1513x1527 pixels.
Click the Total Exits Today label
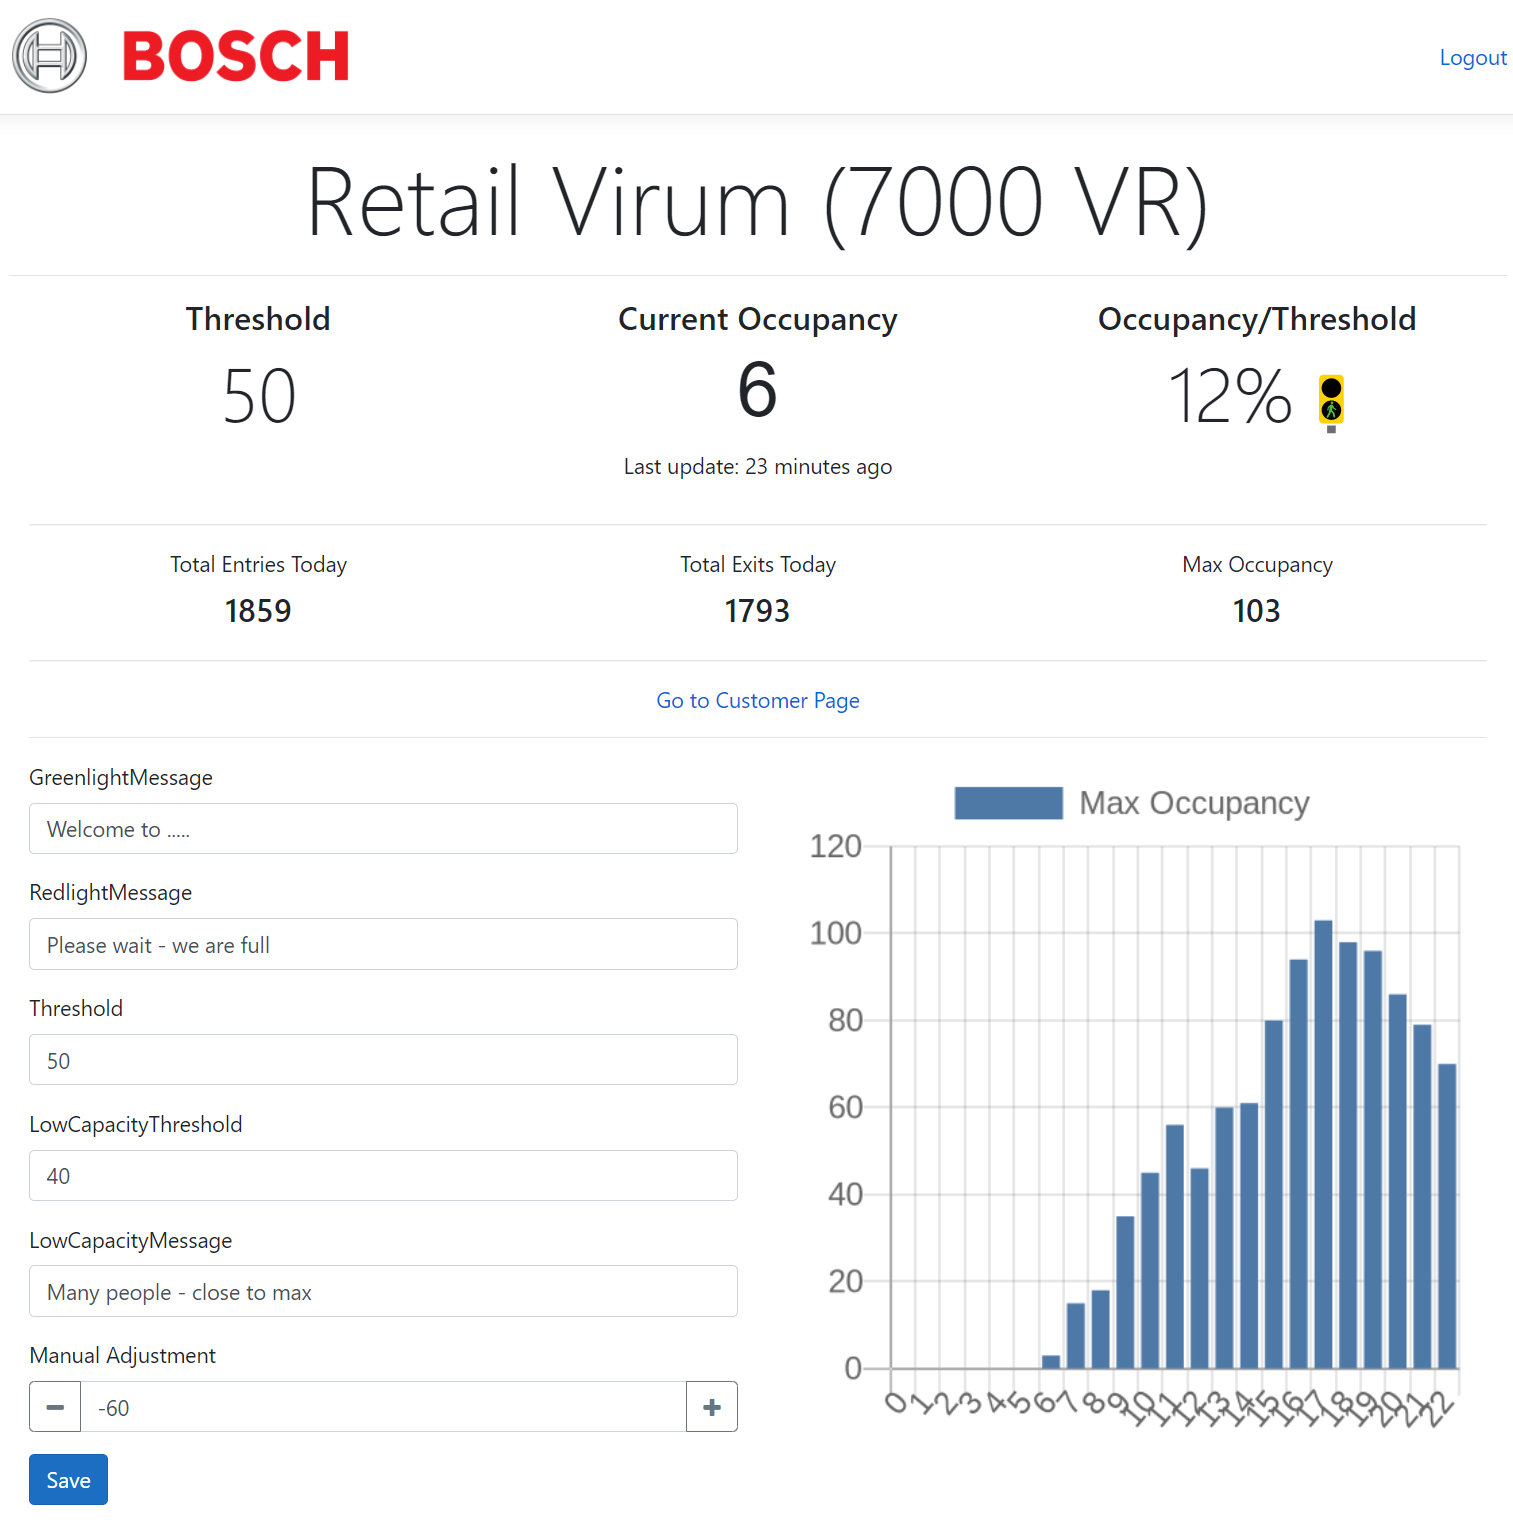758,565
